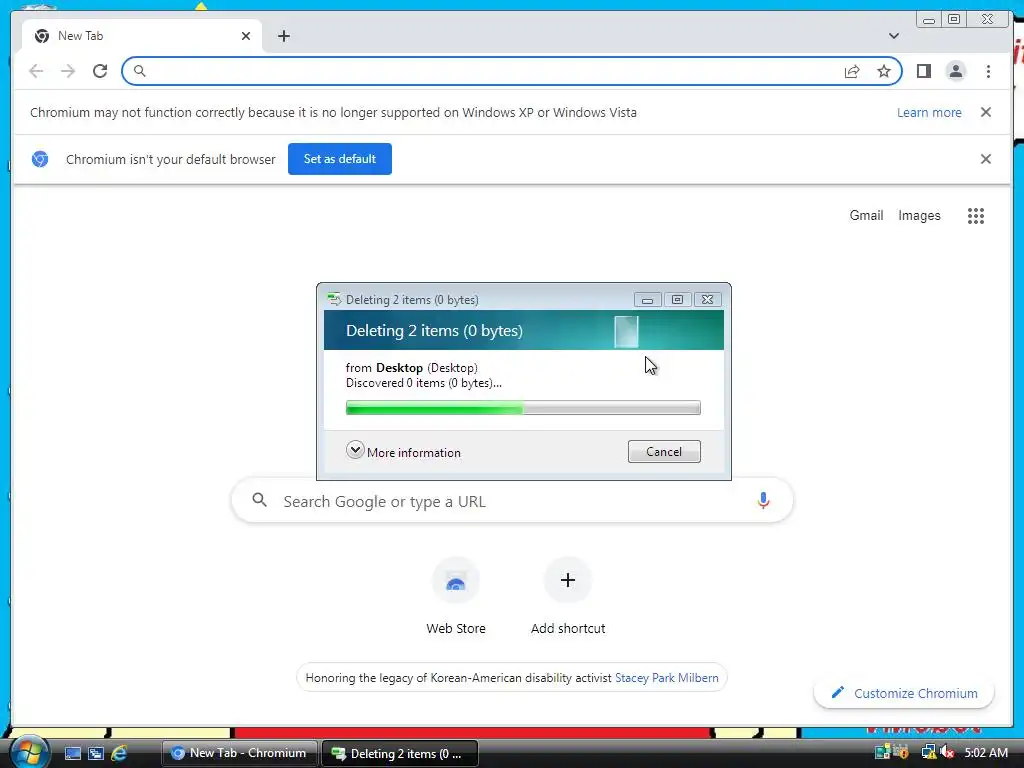Click the share page icon in address bar
Viewport: 1024px width, 768px height.
[852, 71]
